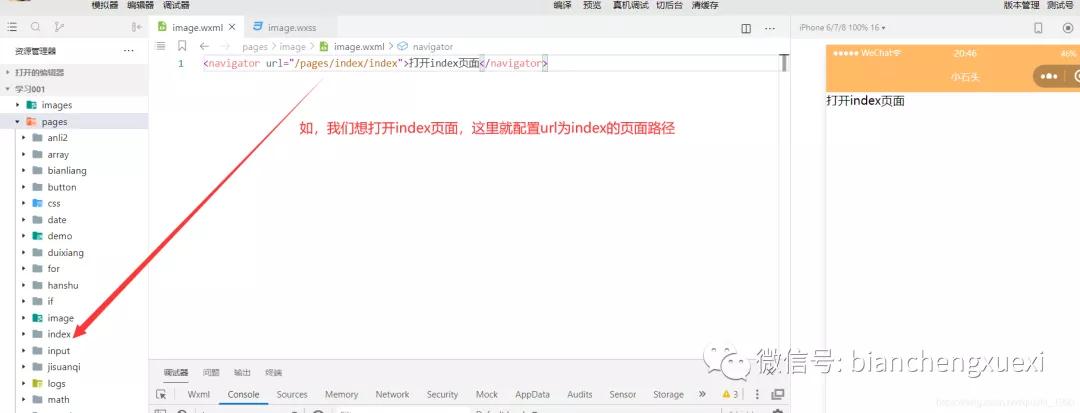Image resolution: width=1080 pixels, height=413 pixels.
Task: Collapse the sidebar panel with arrow icon
Action: click(x=136, y=27)
